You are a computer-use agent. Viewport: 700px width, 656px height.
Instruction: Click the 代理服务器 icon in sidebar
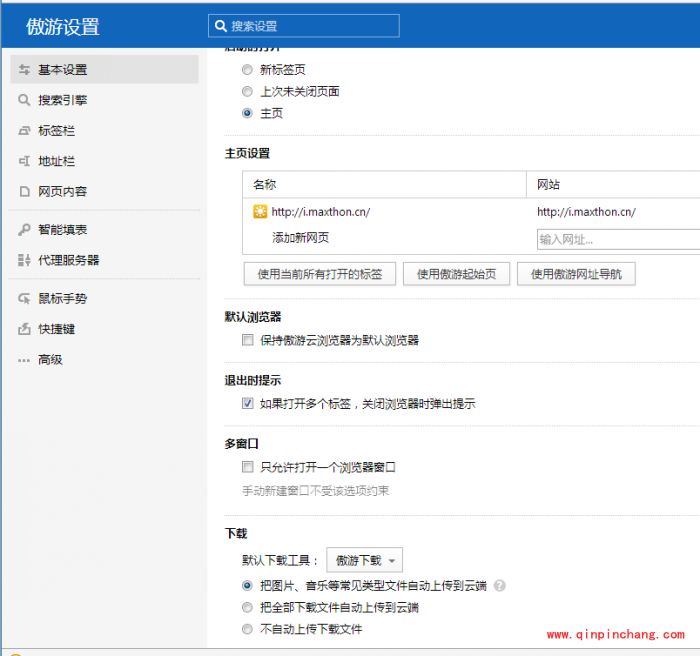click(24, 260)
